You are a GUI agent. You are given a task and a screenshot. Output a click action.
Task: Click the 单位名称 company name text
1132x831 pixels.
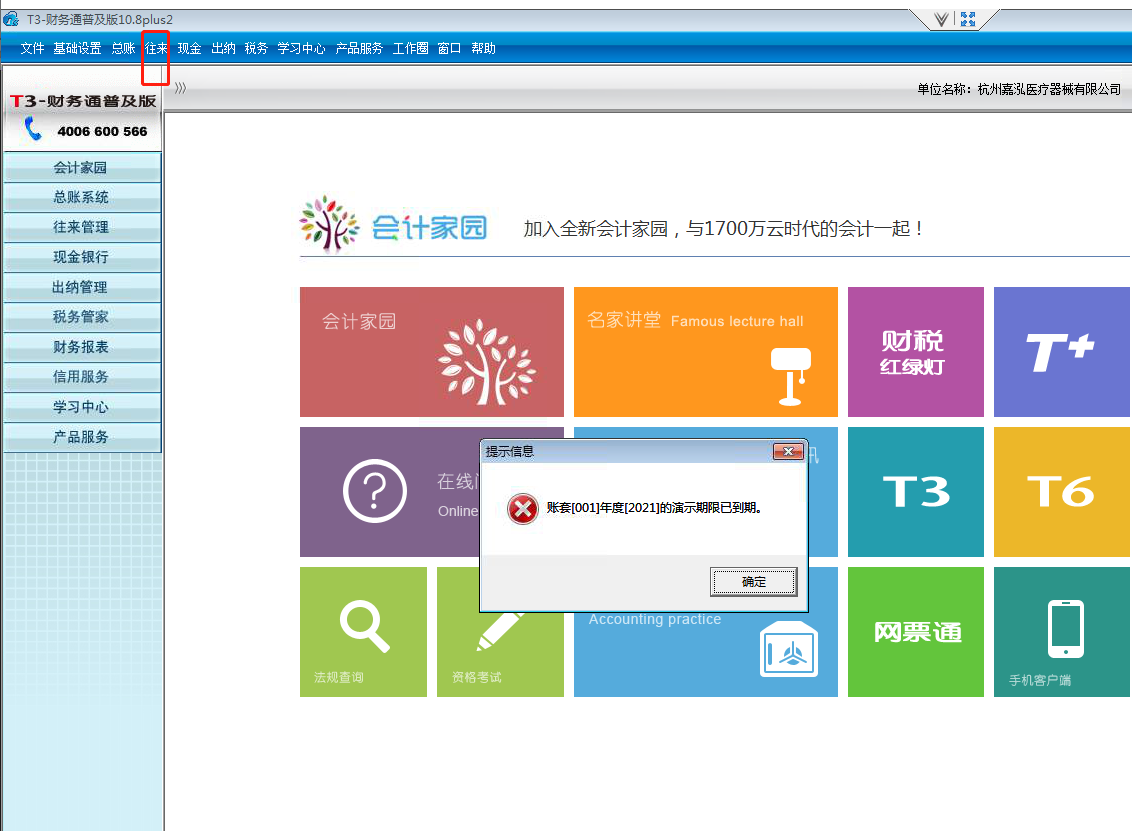point(1019,89)
